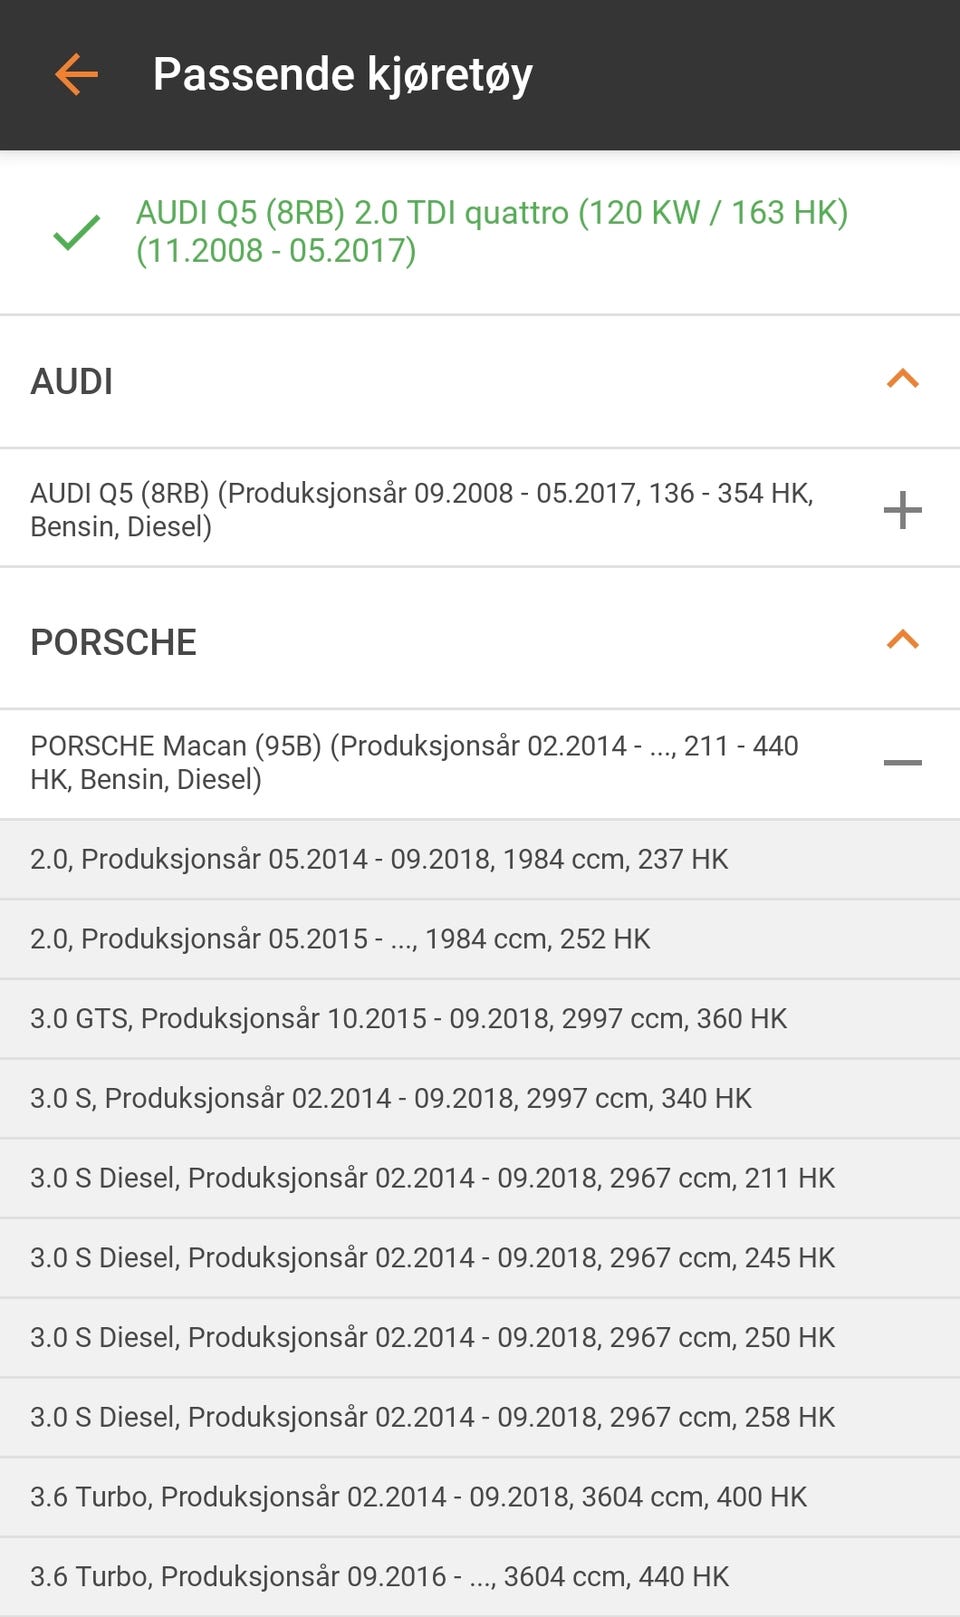The height and width of the screenshot is (1617, 960).
Task: Select PORSCHE Macan (95B) model row
Action: [x=480, y=763]
